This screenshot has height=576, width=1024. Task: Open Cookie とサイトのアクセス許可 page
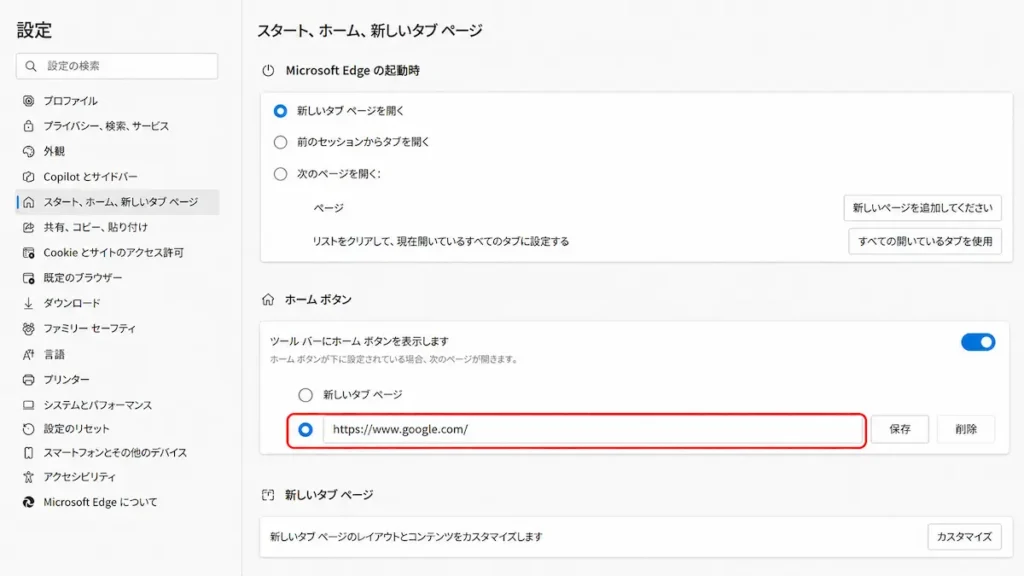pos(114,253)
